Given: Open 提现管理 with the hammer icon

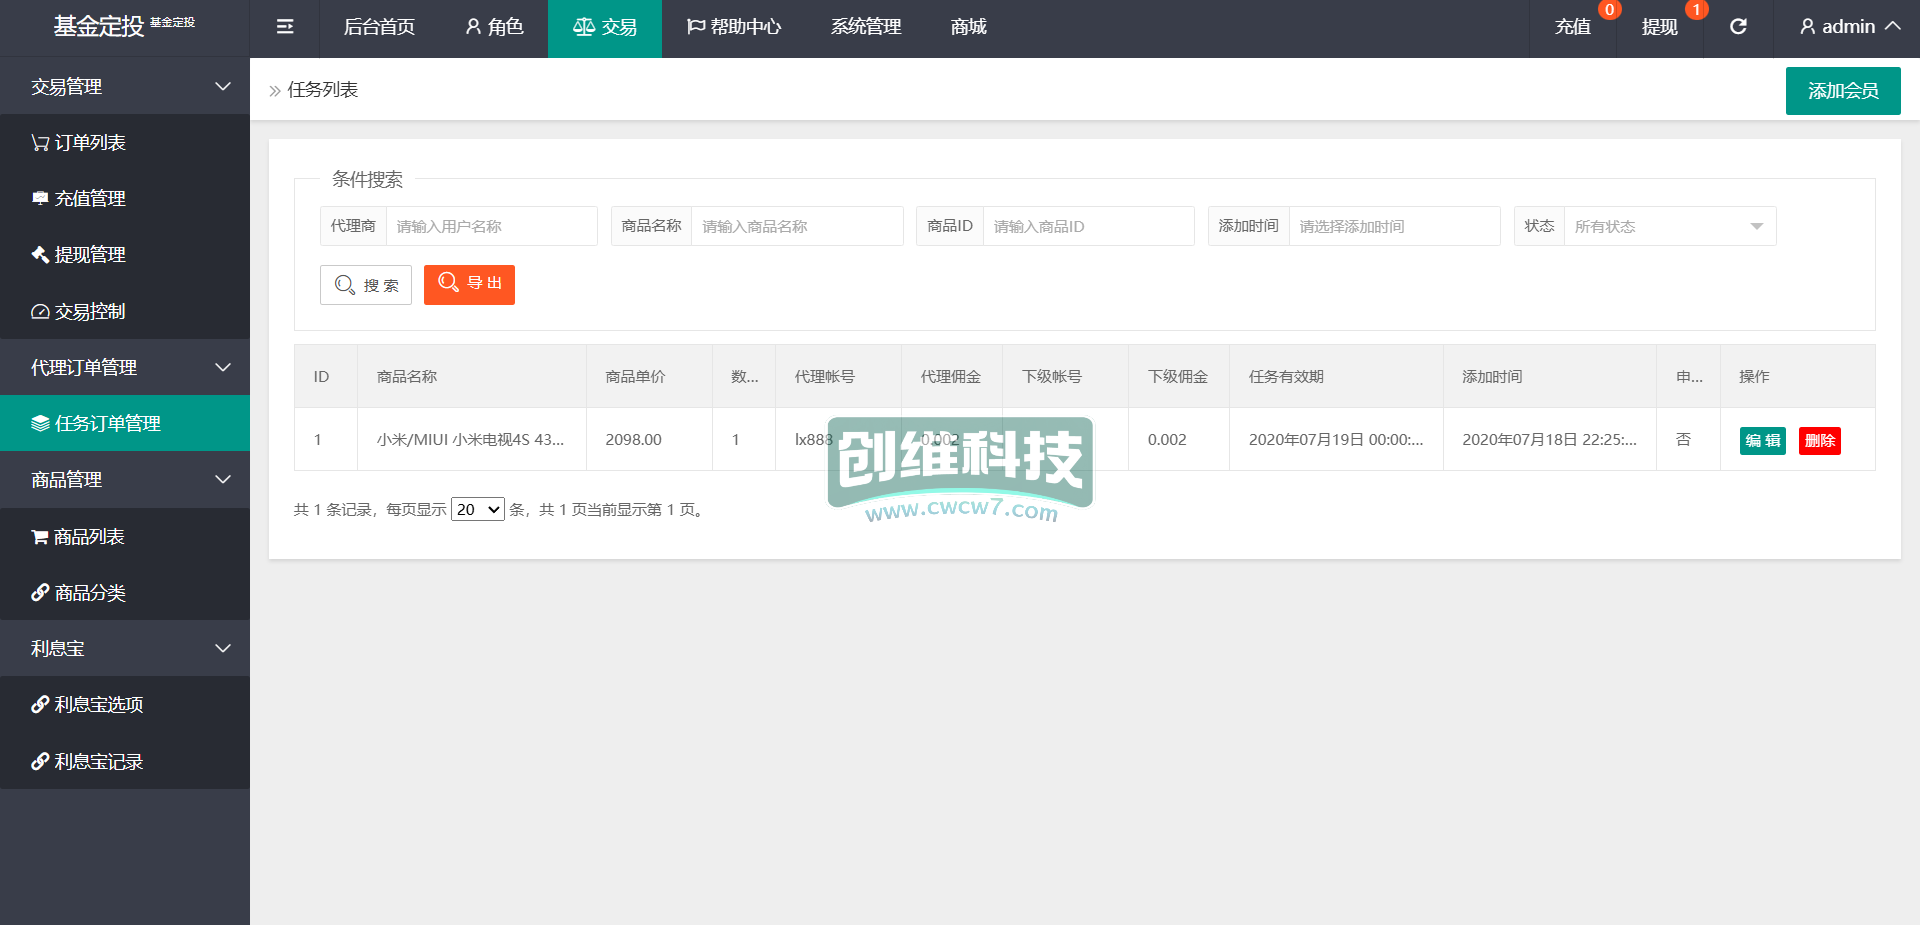Looking at the screenshot, I should click(x=80, y=255).
